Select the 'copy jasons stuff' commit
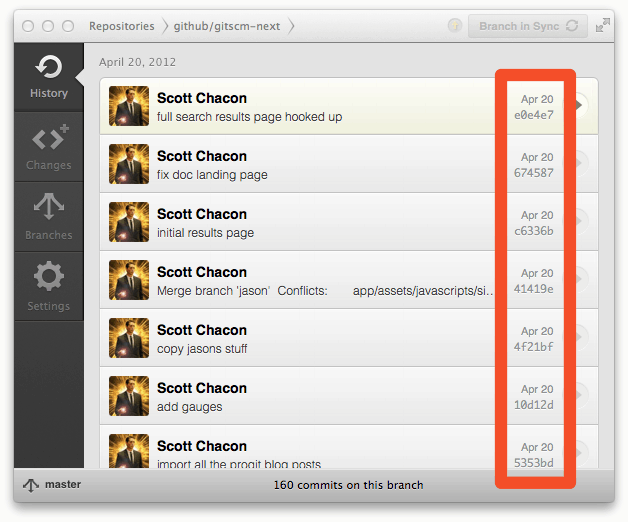Viewport: 628px width, 522px height. (x=349, y=338)
